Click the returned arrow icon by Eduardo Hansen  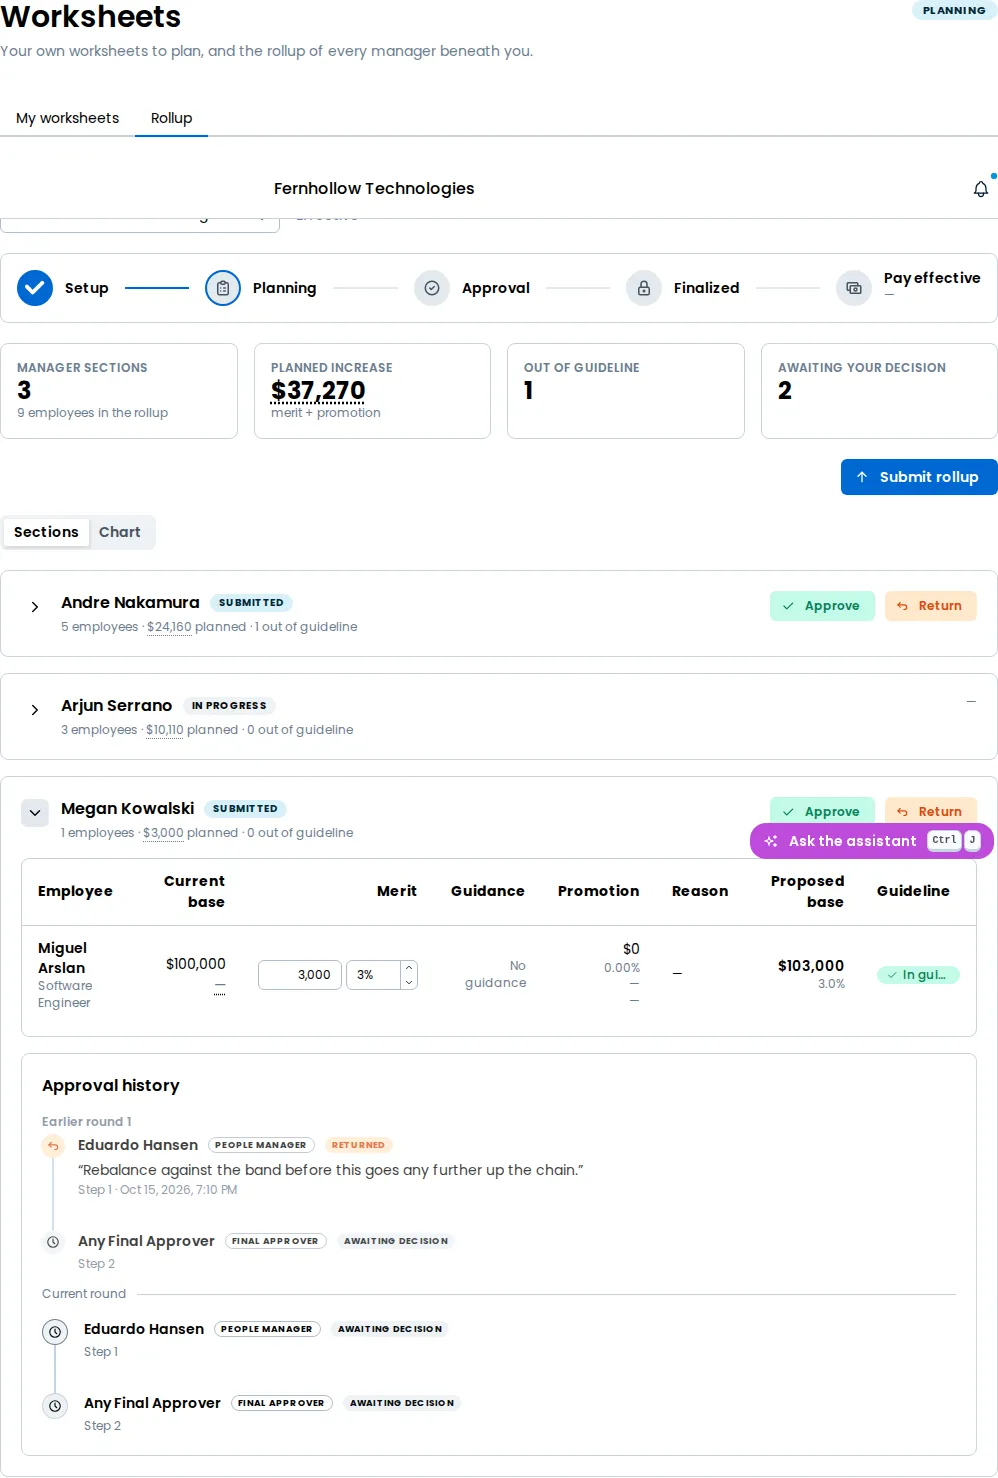click(x=54, y=1146)
